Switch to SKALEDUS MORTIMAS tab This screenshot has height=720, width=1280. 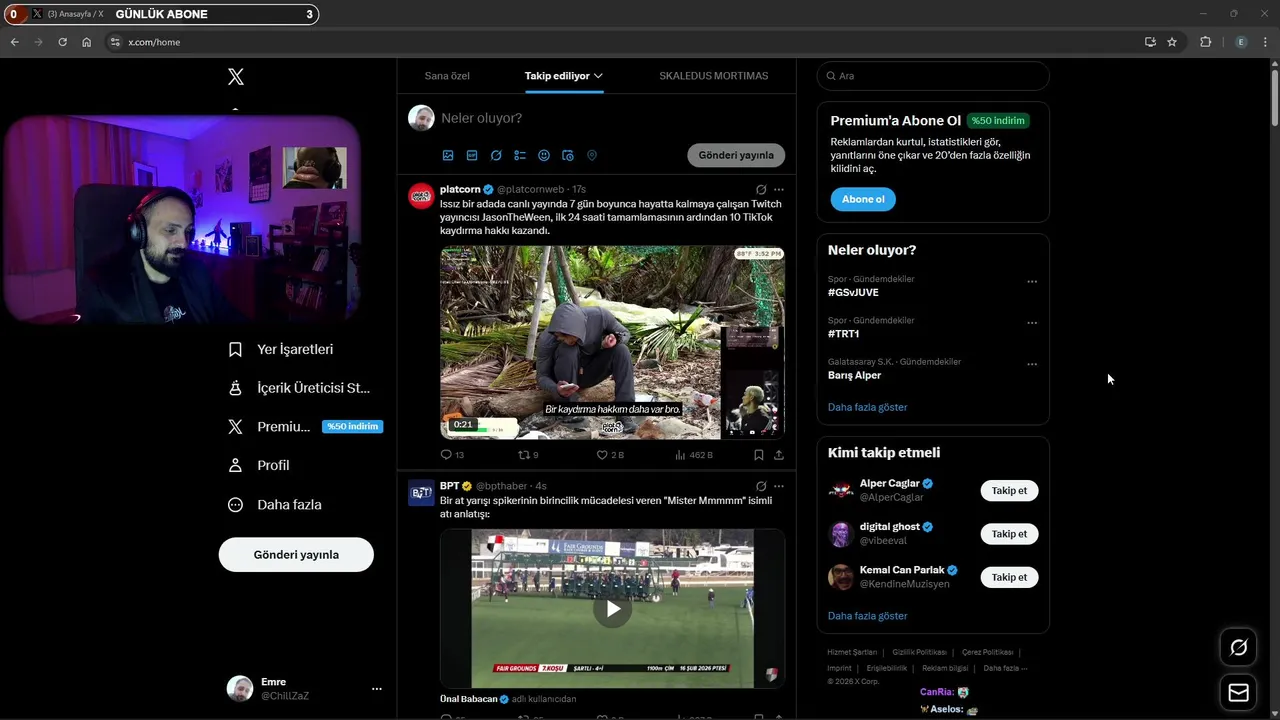713,76
